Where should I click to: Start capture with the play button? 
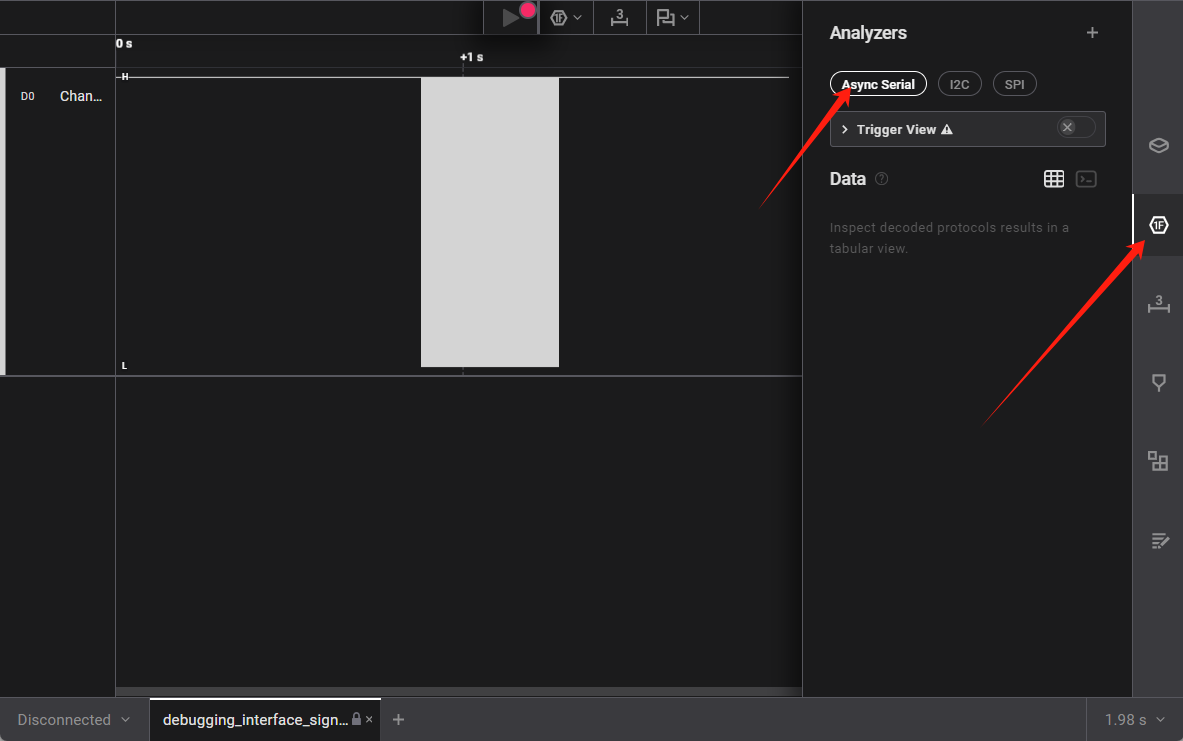511,18
